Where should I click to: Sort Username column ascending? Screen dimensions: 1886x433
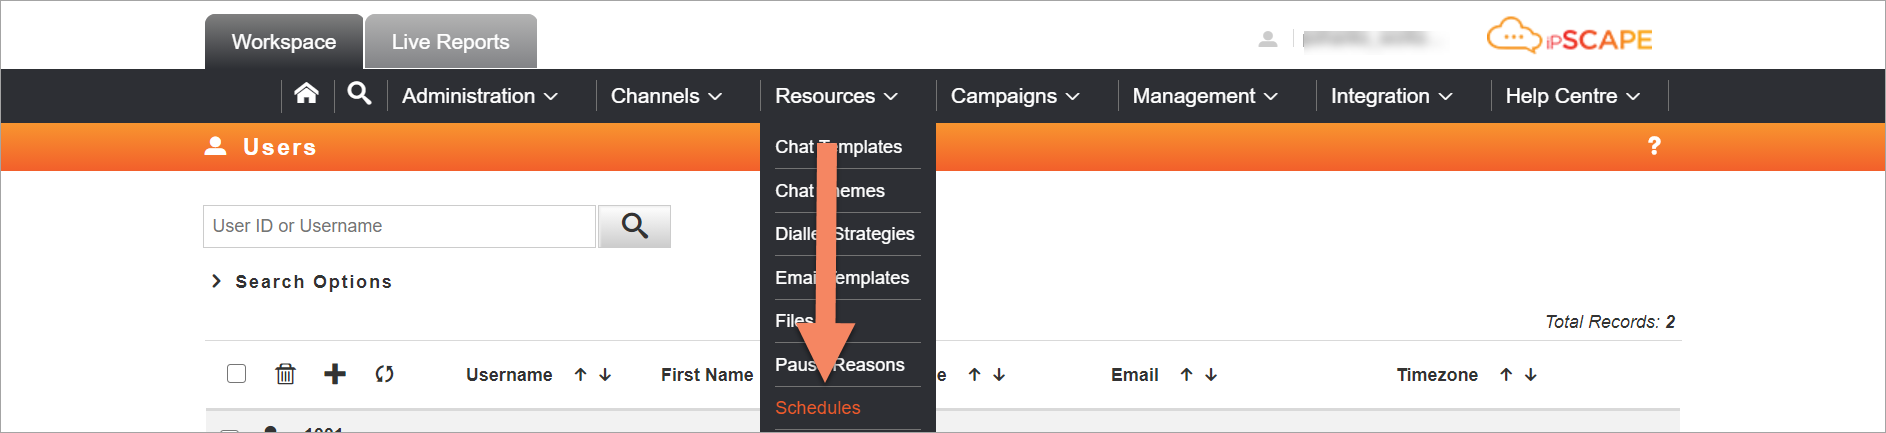pyautogui.click(x=580, y=374)
